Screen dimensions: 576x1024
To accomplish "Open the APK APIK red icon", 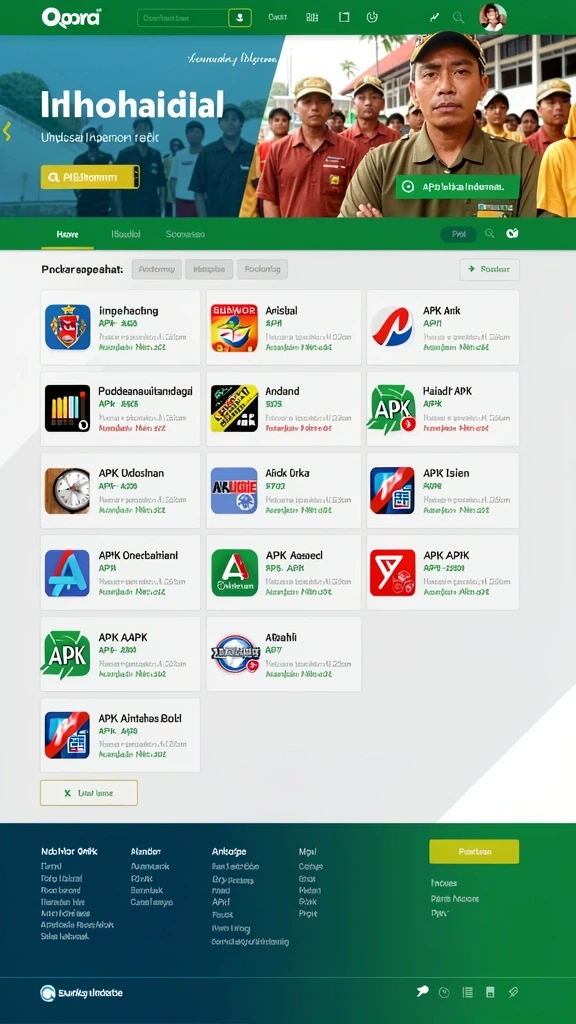I will coord(392,573).
